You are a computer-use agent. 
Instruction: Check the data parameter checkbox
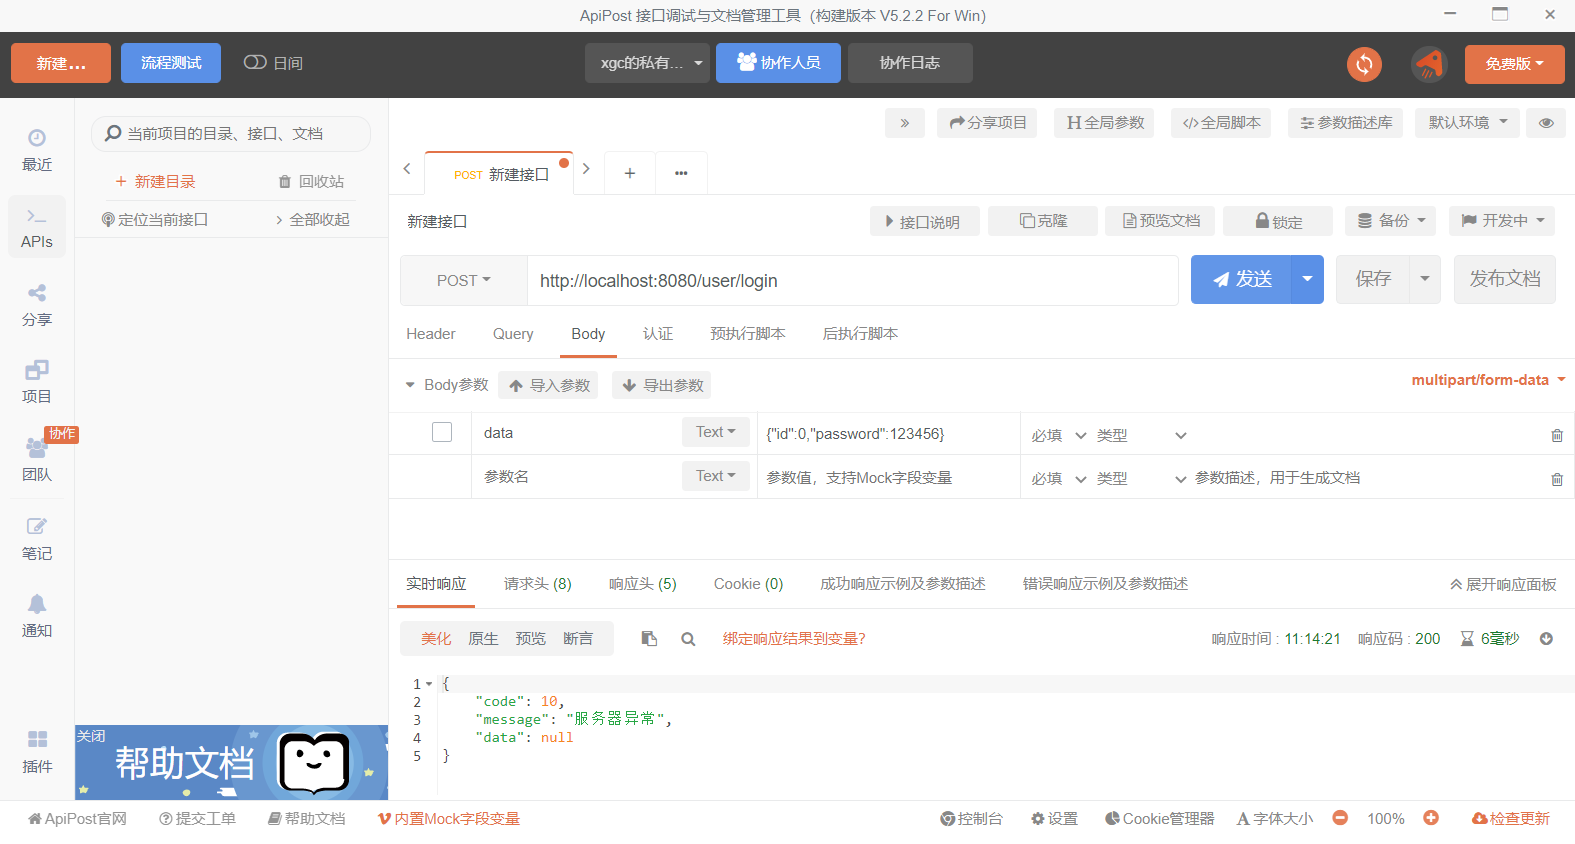click(x=442, y=432)
